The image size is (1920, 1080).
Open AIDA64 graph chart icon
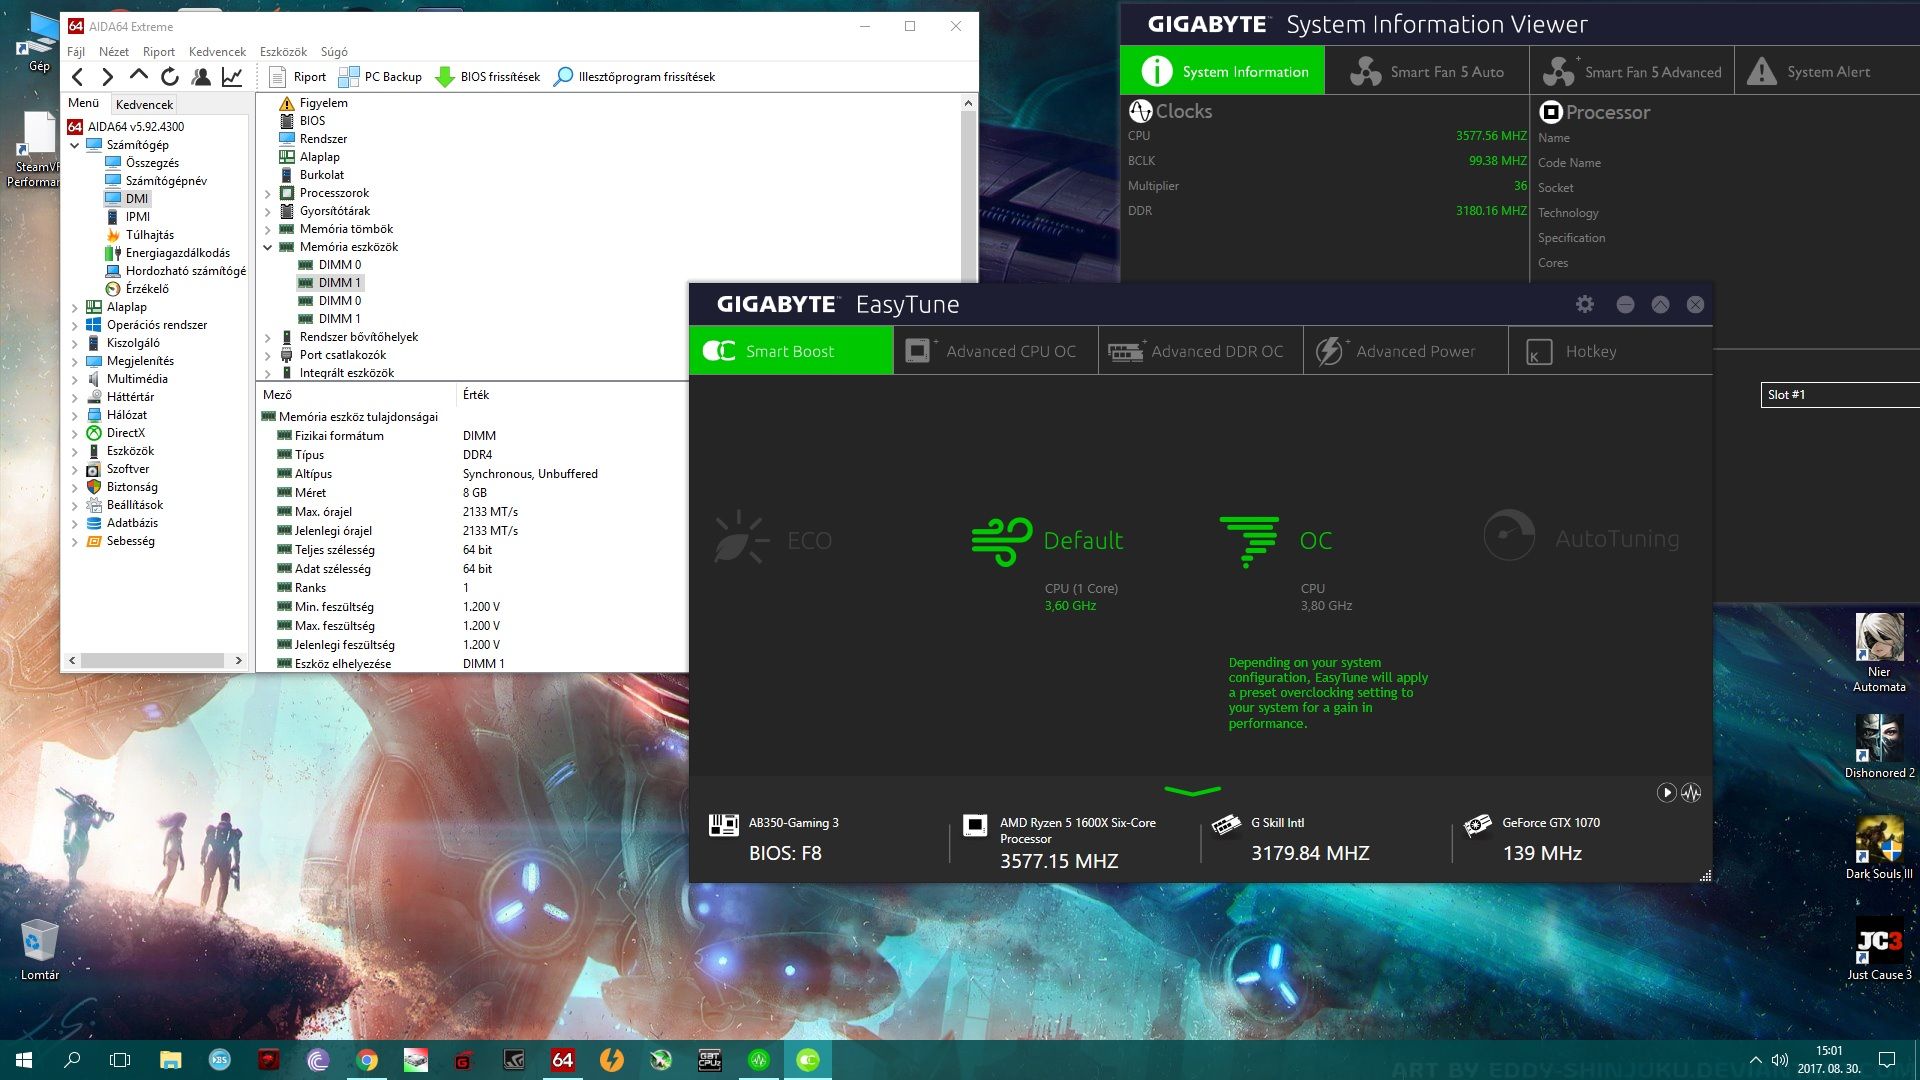232,77
